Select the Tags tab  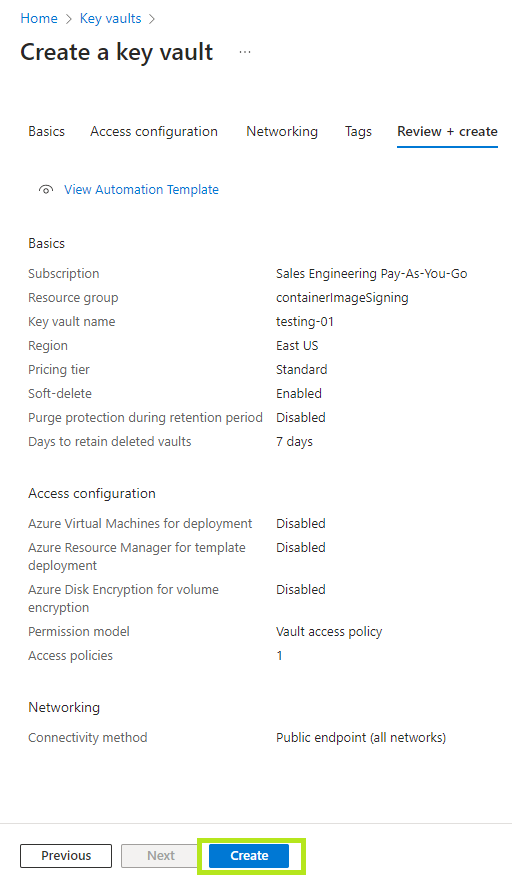tap(358, 132)
